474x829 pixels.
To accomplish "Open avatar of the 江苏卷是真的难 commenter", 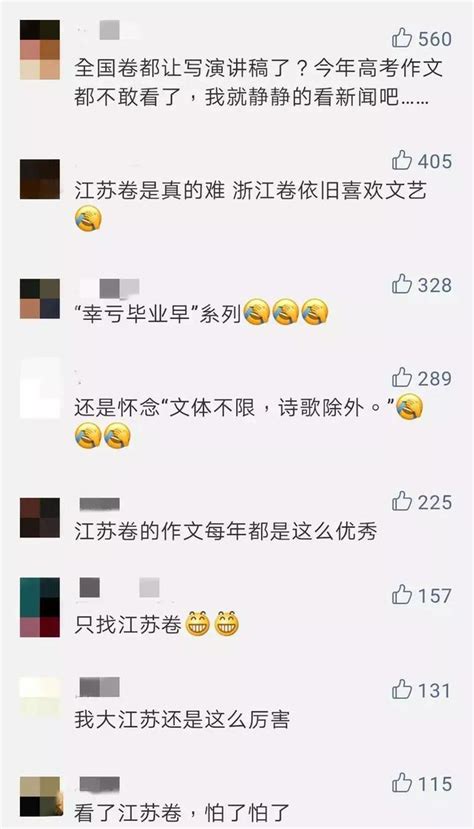I will pyautogui.click(x=40, y=179).
